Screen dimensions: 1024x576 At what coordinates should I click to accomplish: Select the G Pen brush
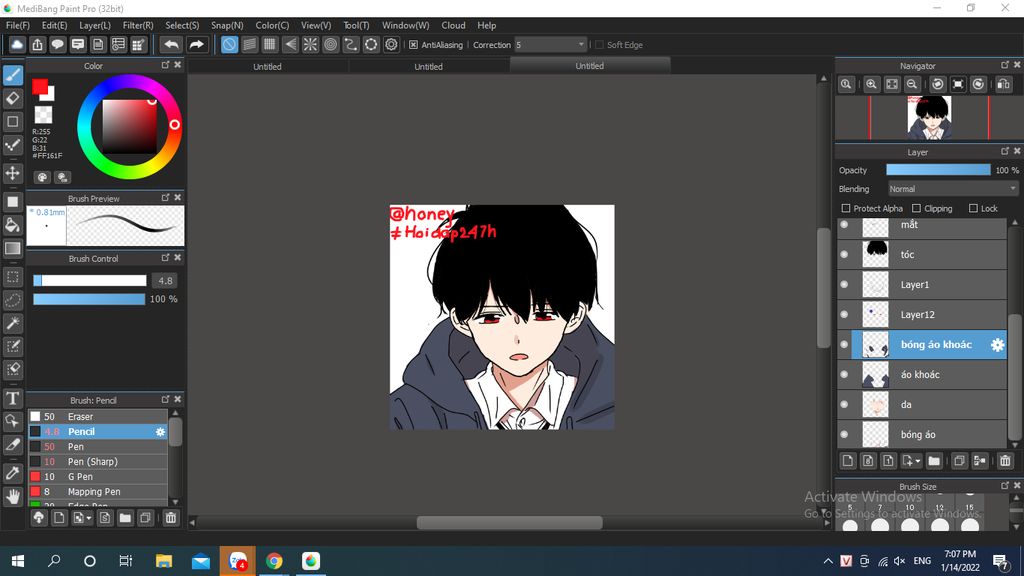[98, 477]
